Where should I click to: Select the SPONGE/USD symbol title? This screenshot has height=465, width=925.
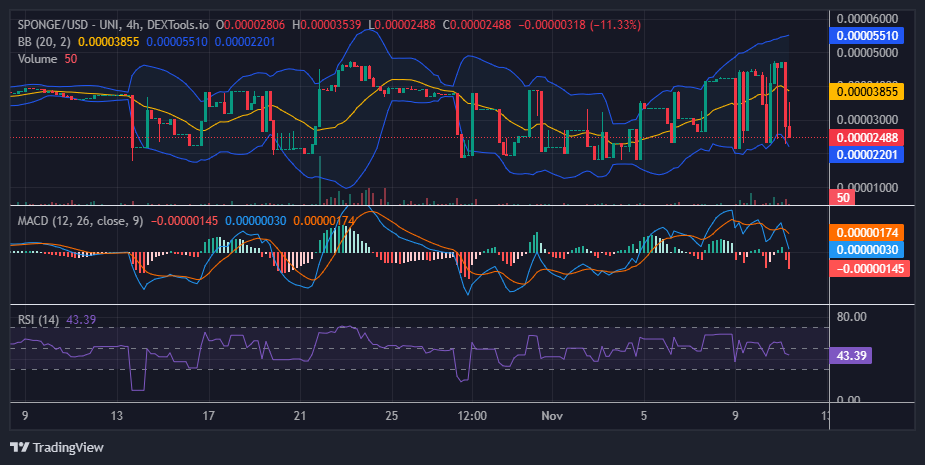[x=53, y=25]
